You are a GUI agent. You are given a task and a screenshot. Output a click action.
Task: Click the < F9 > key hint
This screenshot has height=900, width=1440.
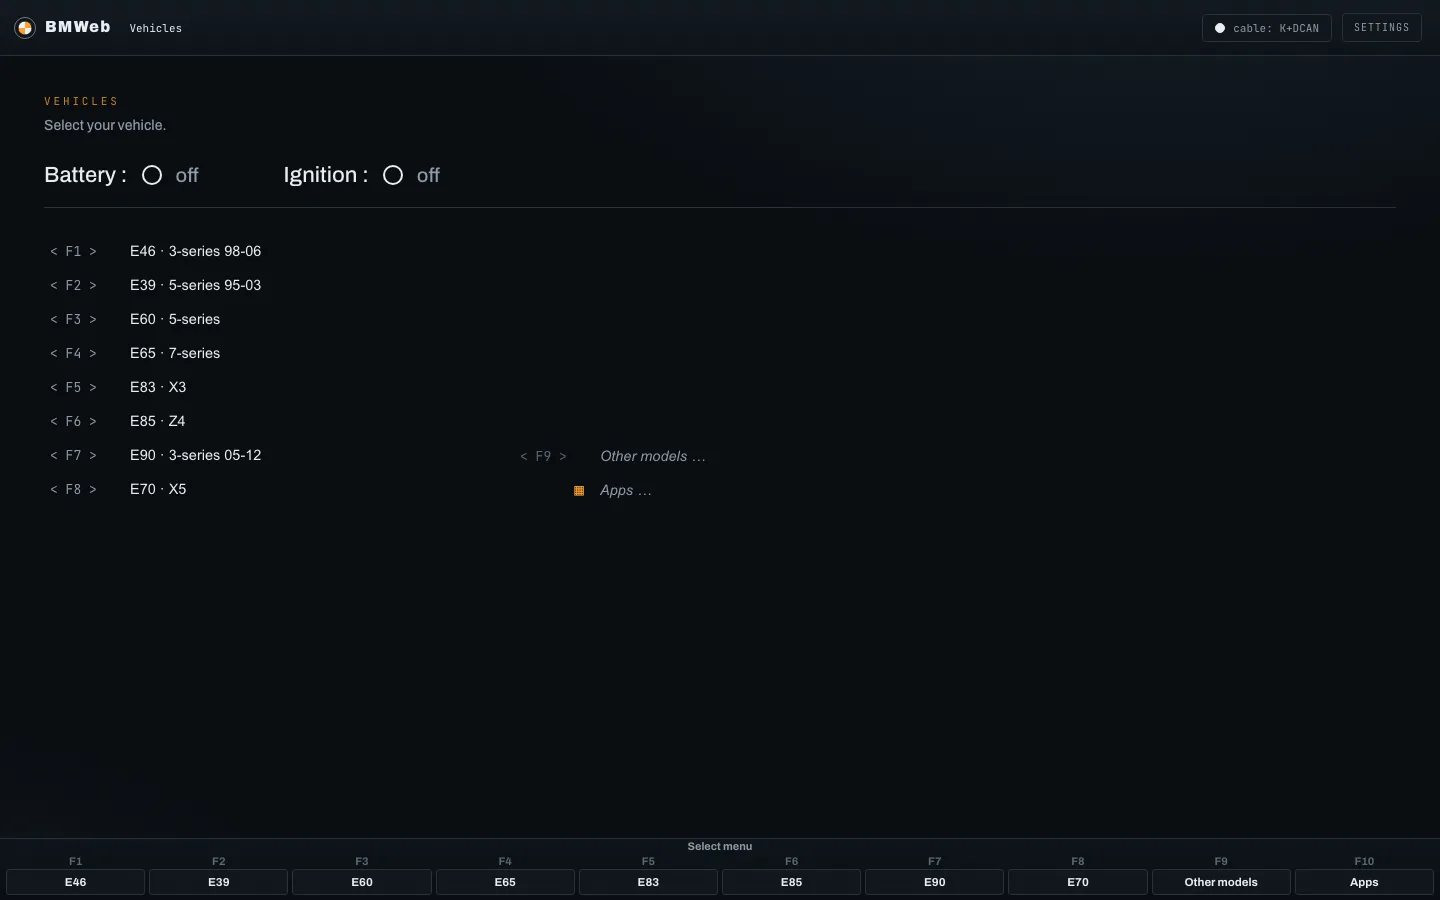coord(544,456)
